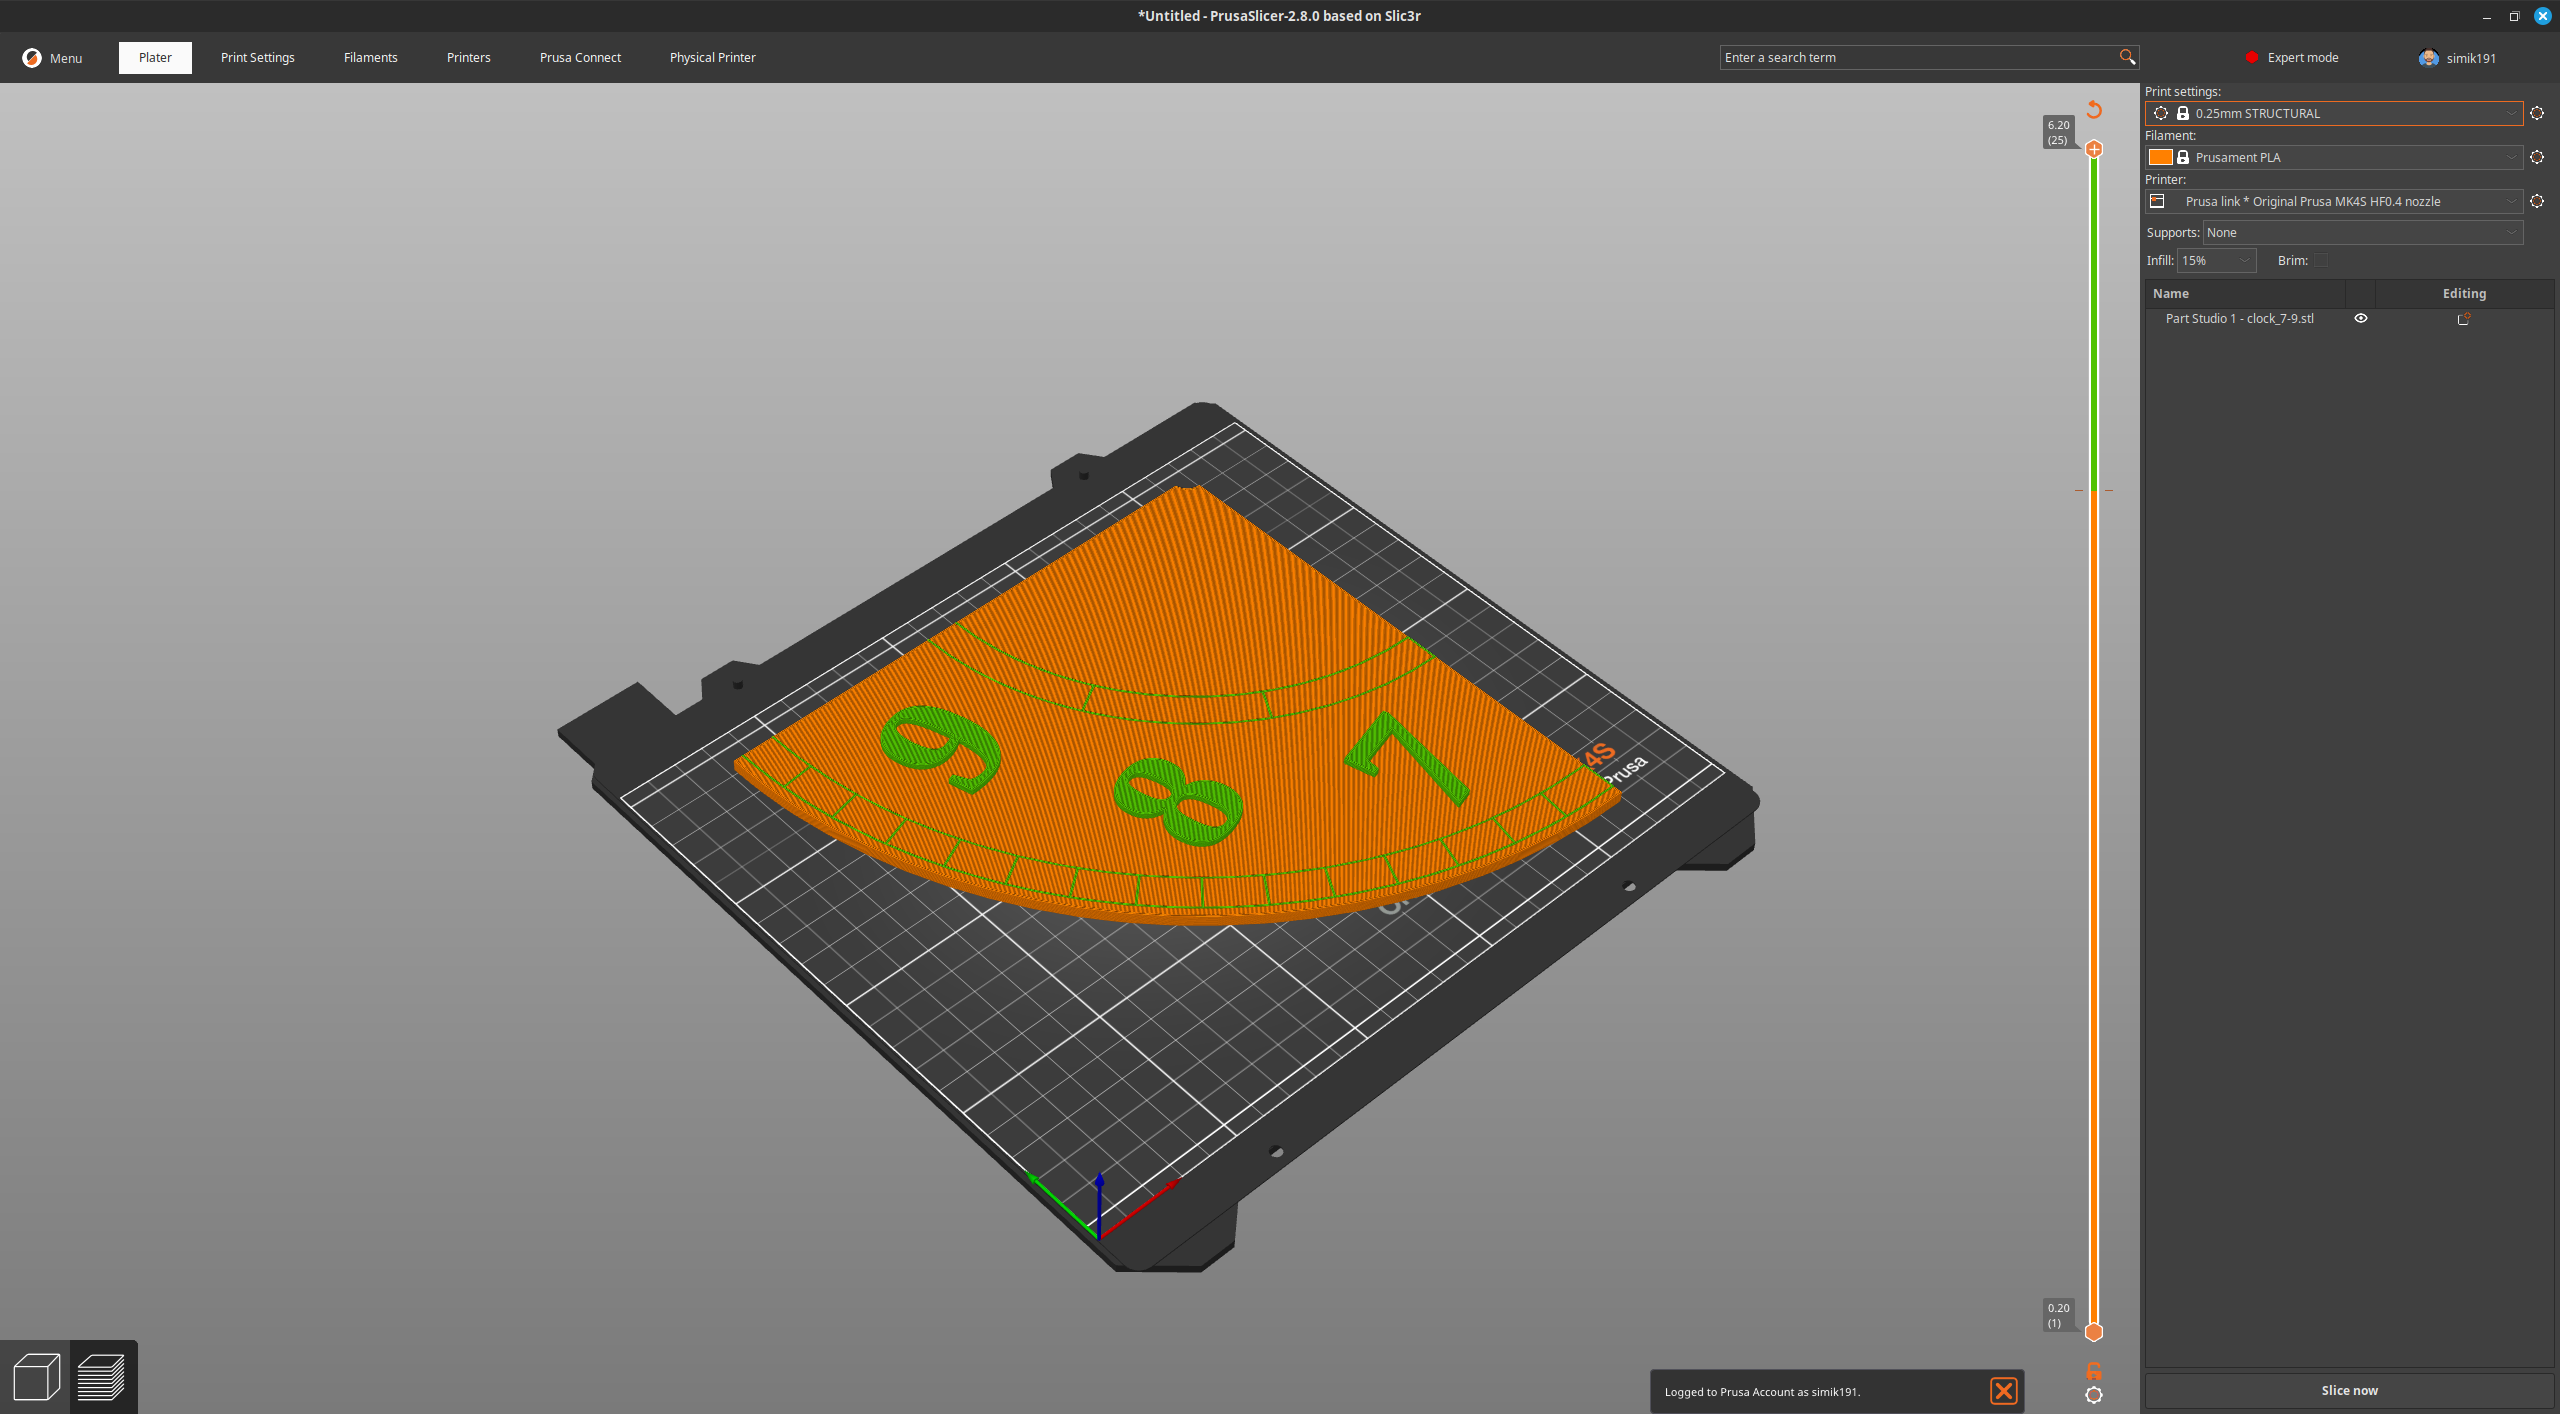The height and width of the screenshot is (1414, 2560).
Task: Click the orange filament color swatch
Action: 2160,157
